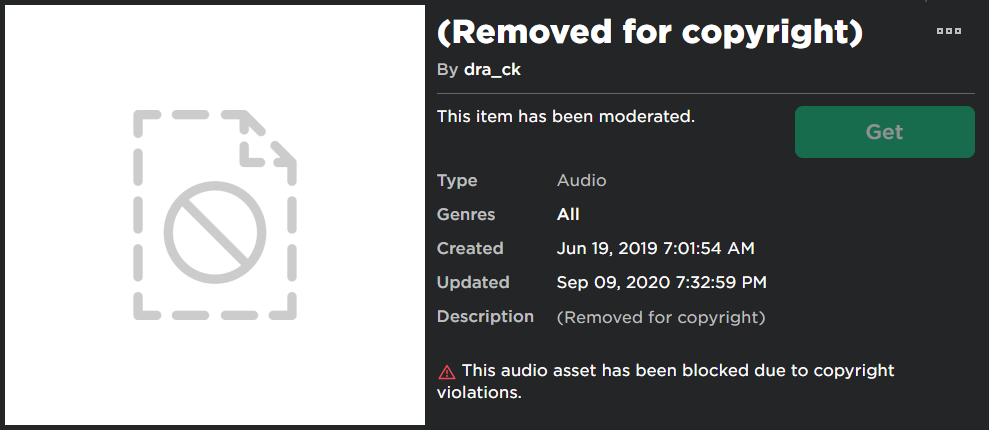The width and height of the screenshot is (989, 430).
Task: Click the red warning triangle icon
Action: (x=446, y=372)
